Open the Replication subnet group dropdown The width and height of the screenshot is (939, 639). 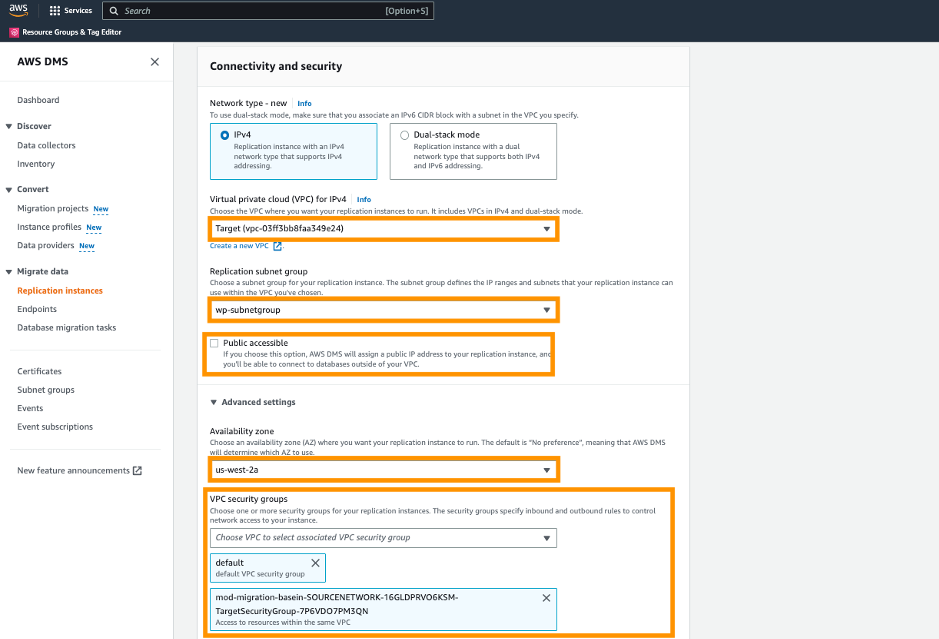click(x=383, y=310)
